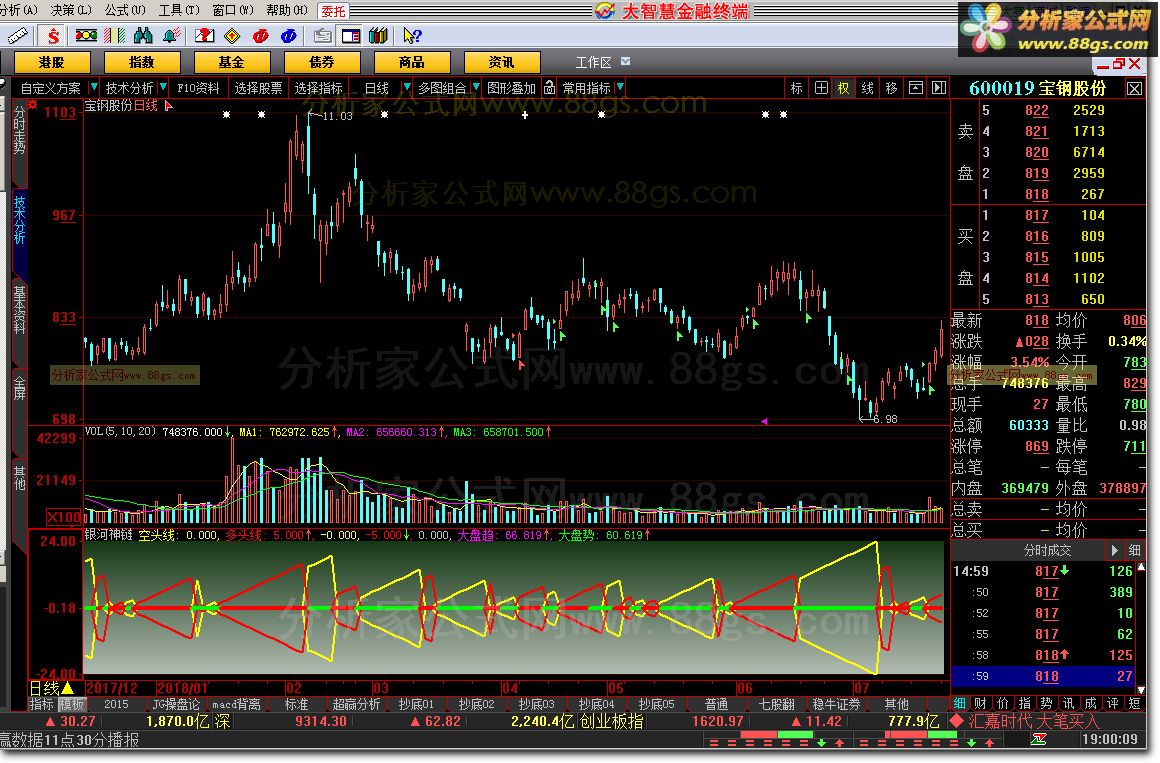Click the 债券 yellow button

pos(322,62)
